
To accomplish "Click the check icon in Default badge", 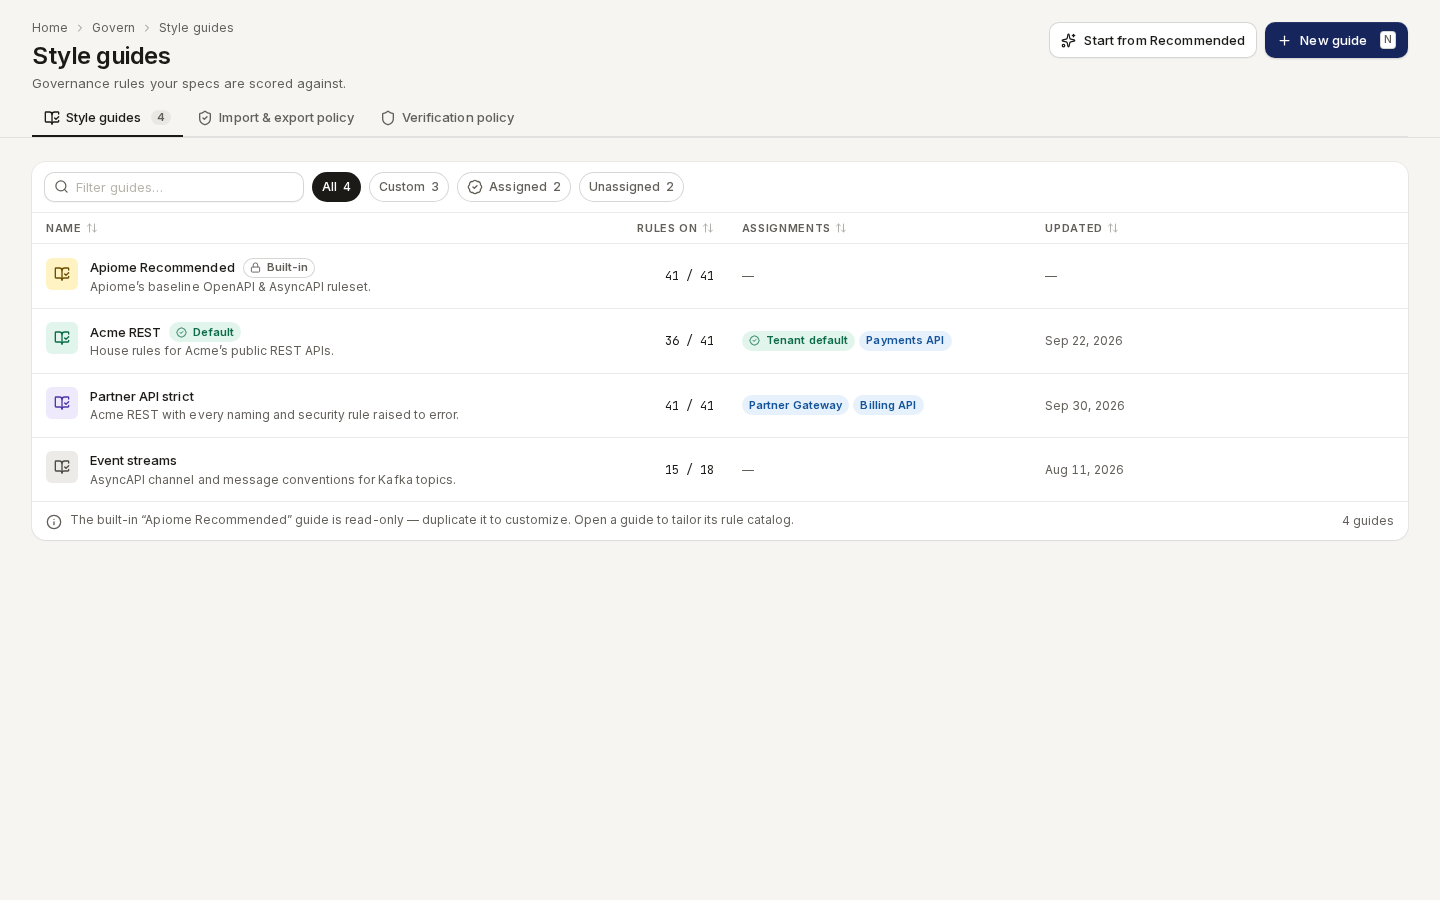I will [181, 333].
